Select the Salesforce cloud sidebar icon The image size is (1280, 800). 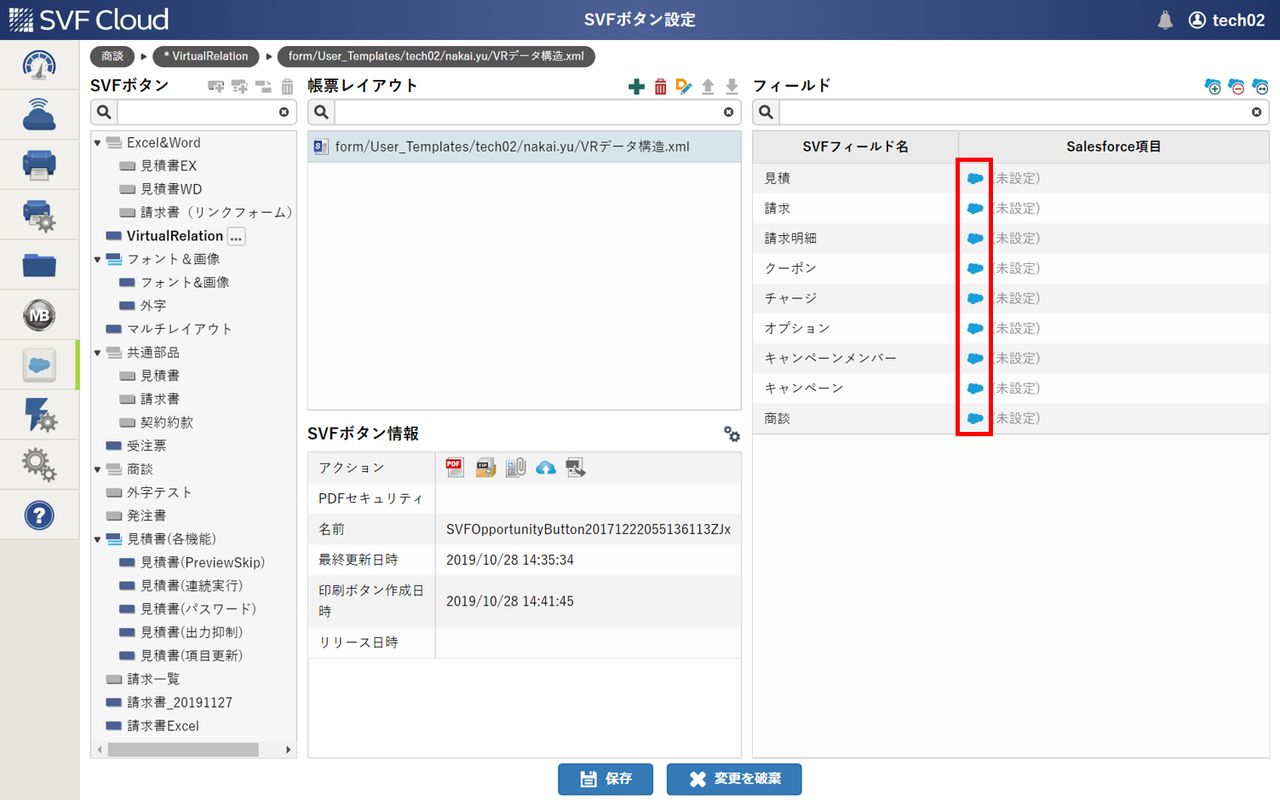(x=39, y=365)
